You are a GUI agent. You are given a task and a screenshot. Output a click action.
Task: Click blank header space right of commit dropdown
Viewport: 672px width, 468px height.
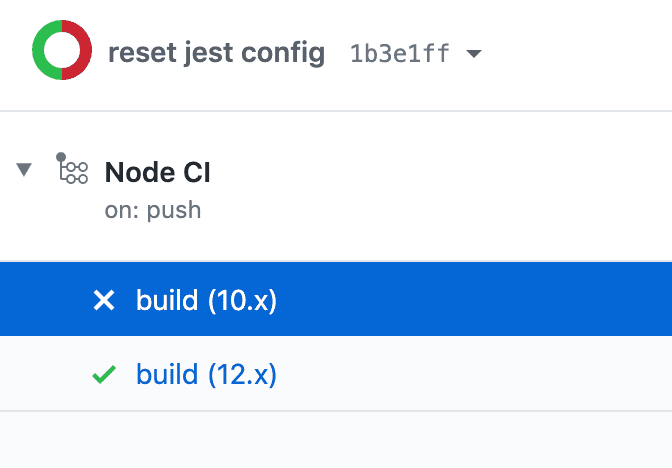(x=580, y=53)
